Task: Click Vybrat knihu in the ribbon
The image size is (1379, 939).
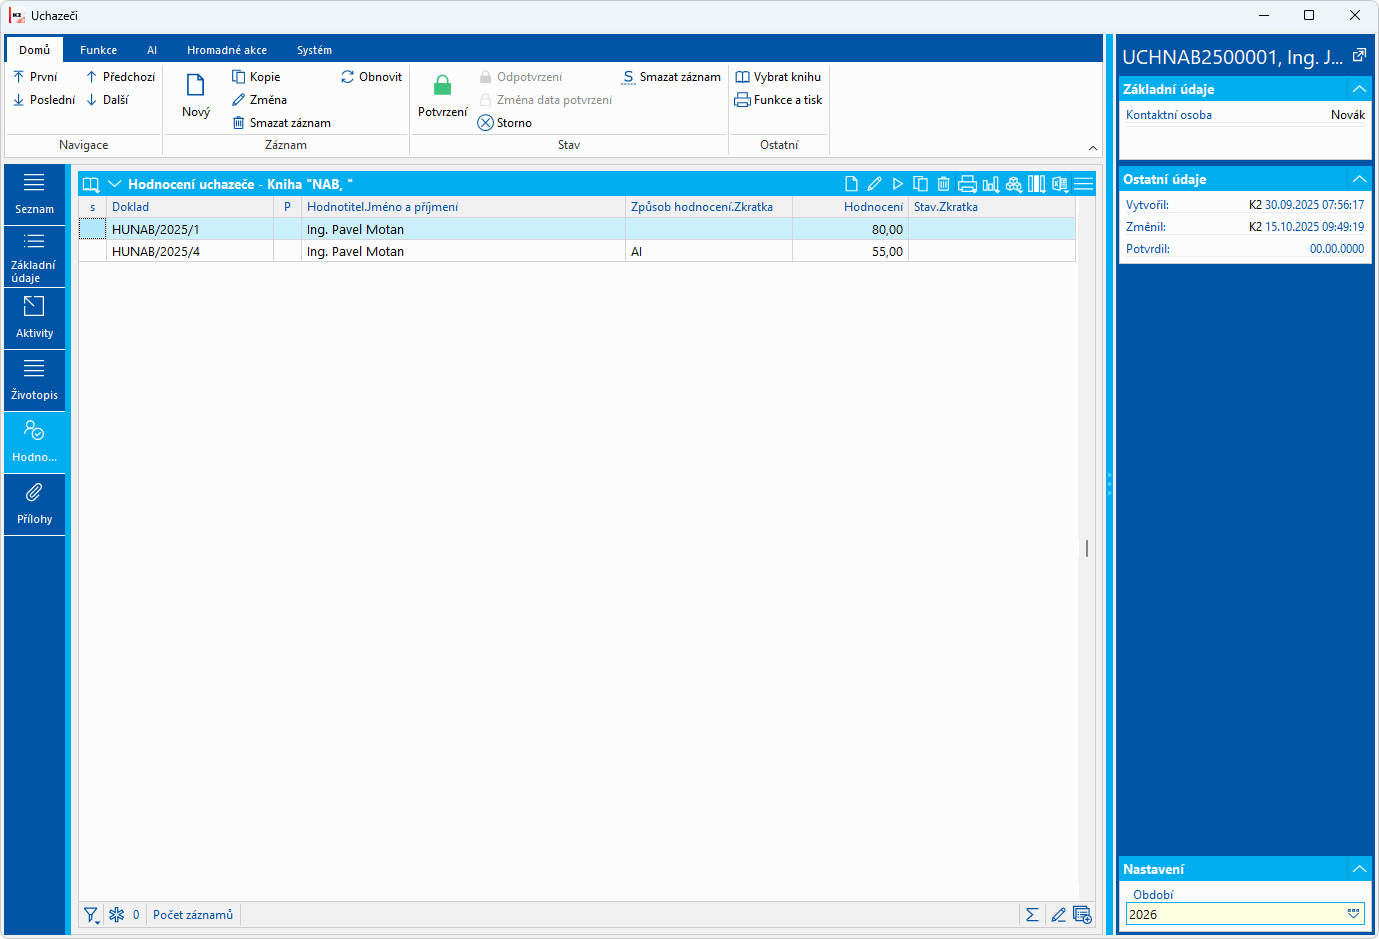Action: 778,77
